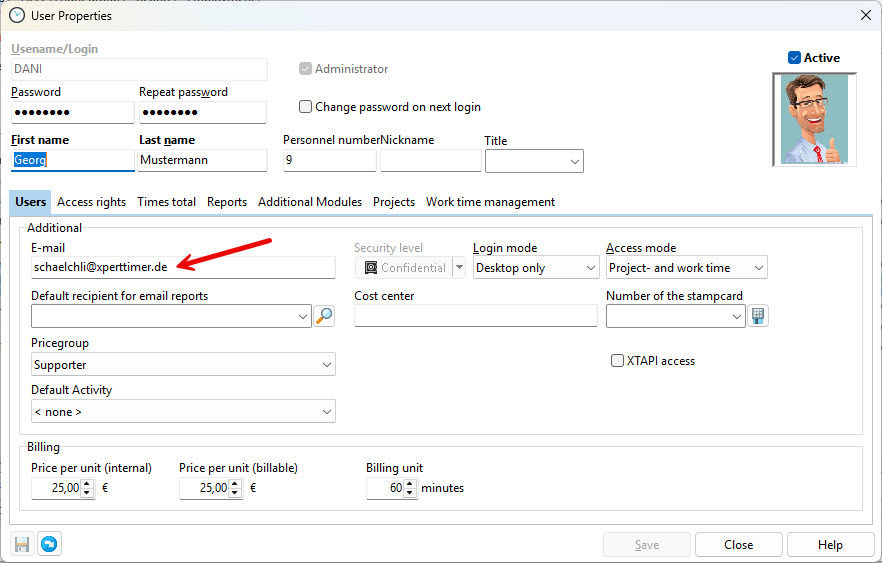The width and height of the screenshot is (882, 563).
Task: Increase the billing unit minutes spinner
Action: (410, 483)
